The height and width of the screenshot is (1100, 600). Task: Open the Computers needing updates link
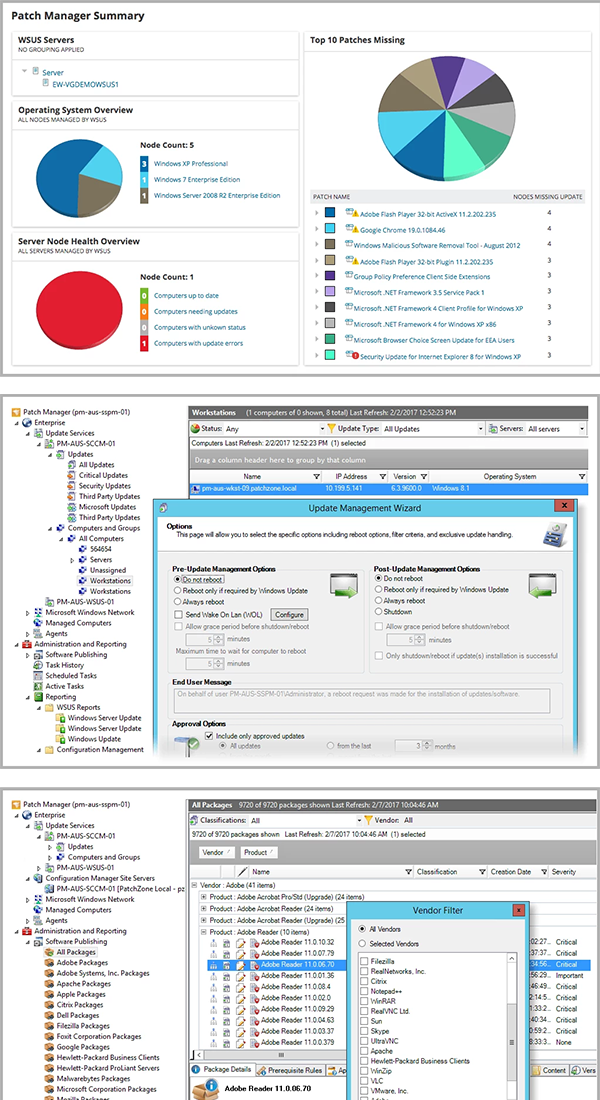(x=196, y=311)
